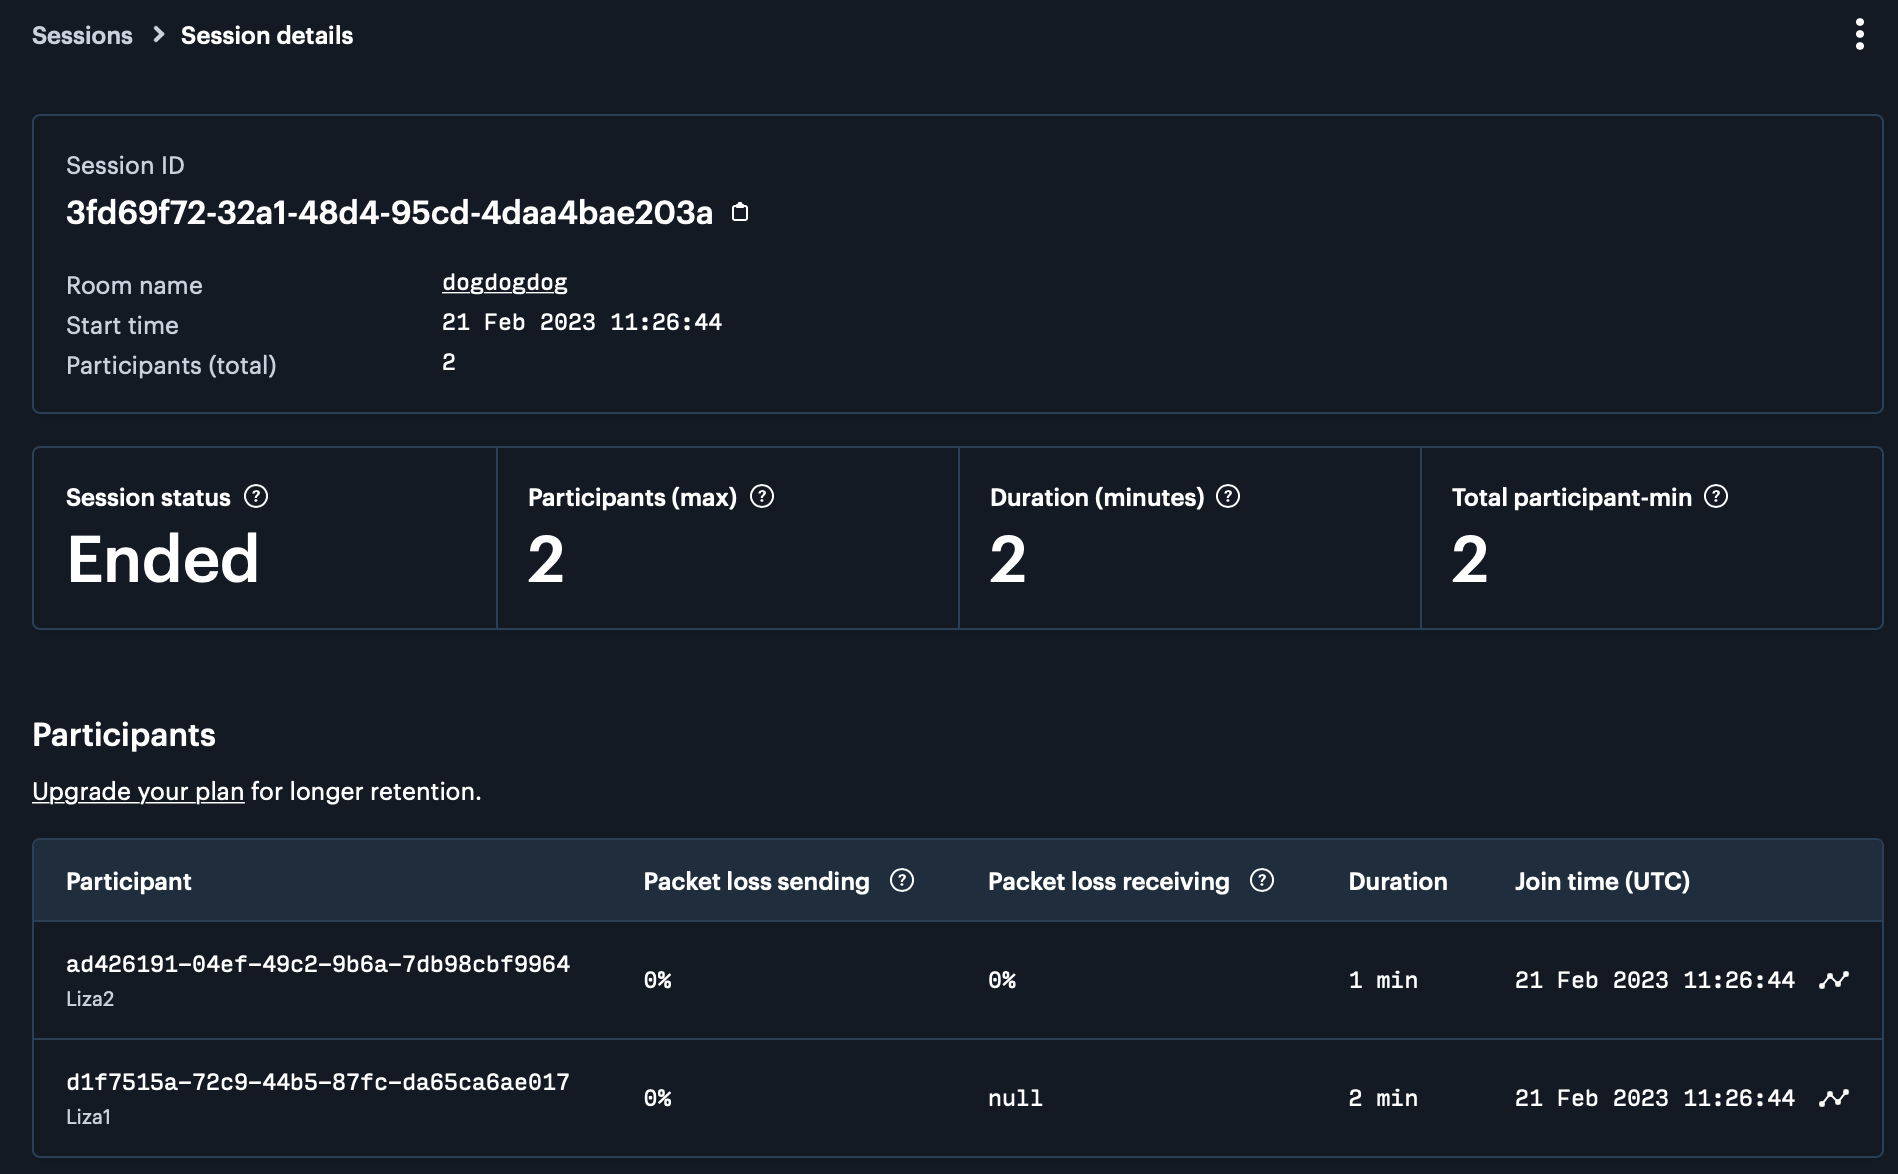Open the help tooltip next to Session status
This screenshot has width=1898, height=1174.
pos(258,496)
